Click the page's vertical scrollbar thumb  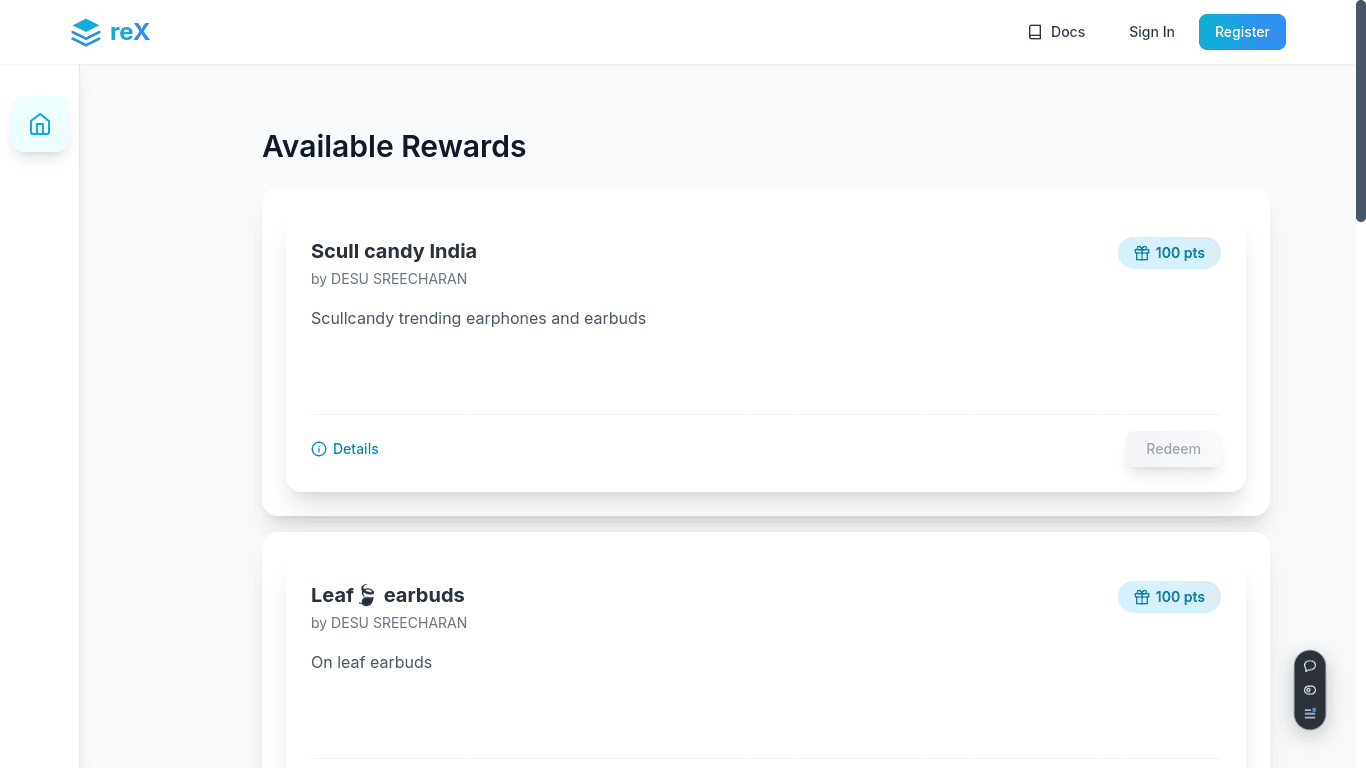tap(1360, 111)
